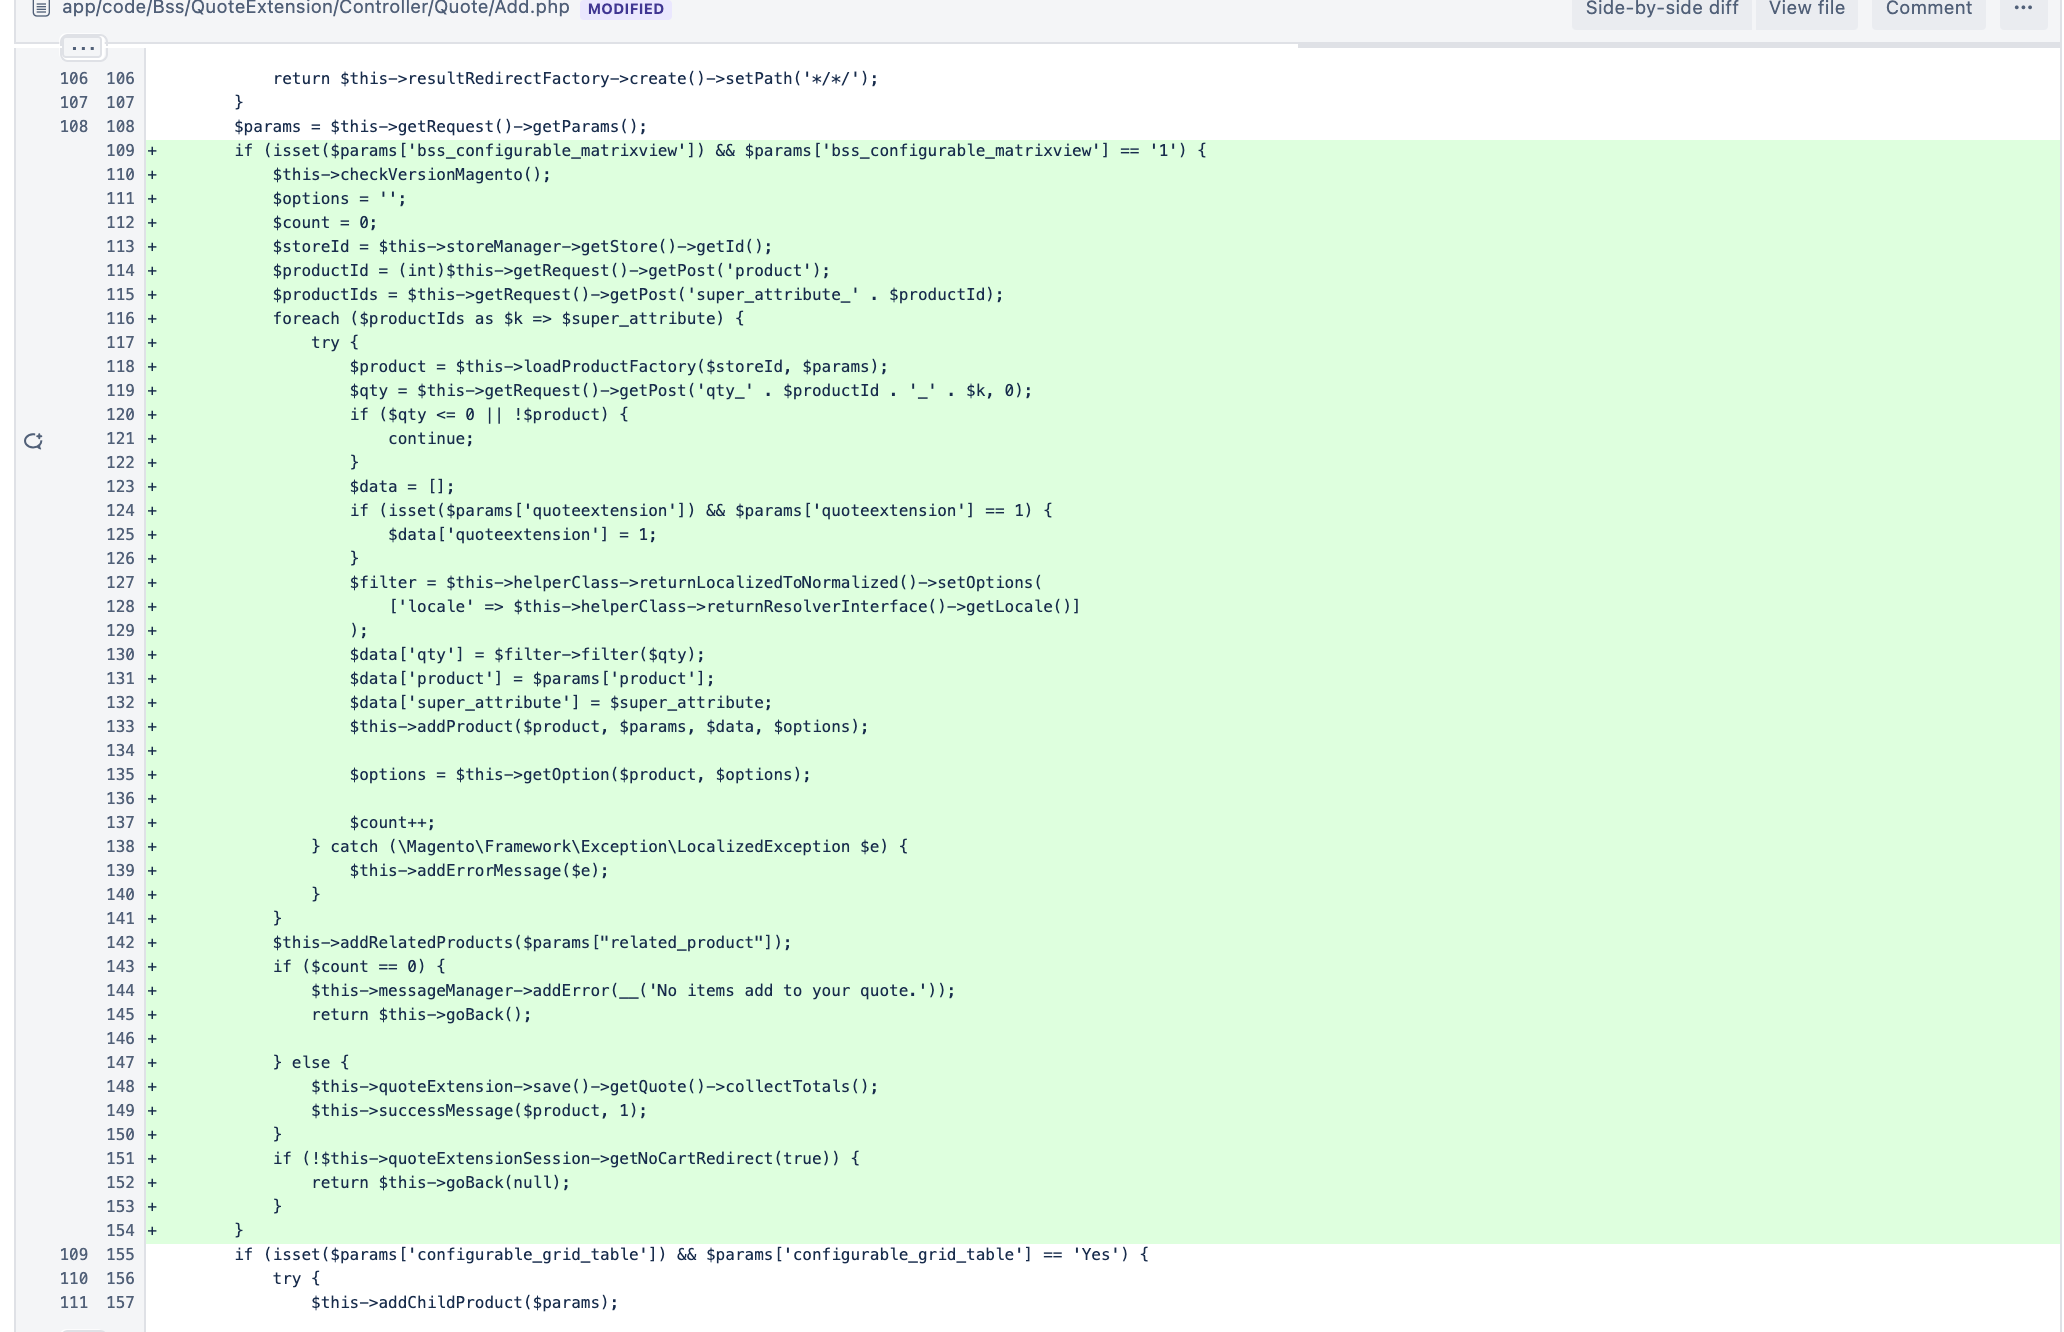
Task: Open the Add.php file path link
Action: pos(315,9)
